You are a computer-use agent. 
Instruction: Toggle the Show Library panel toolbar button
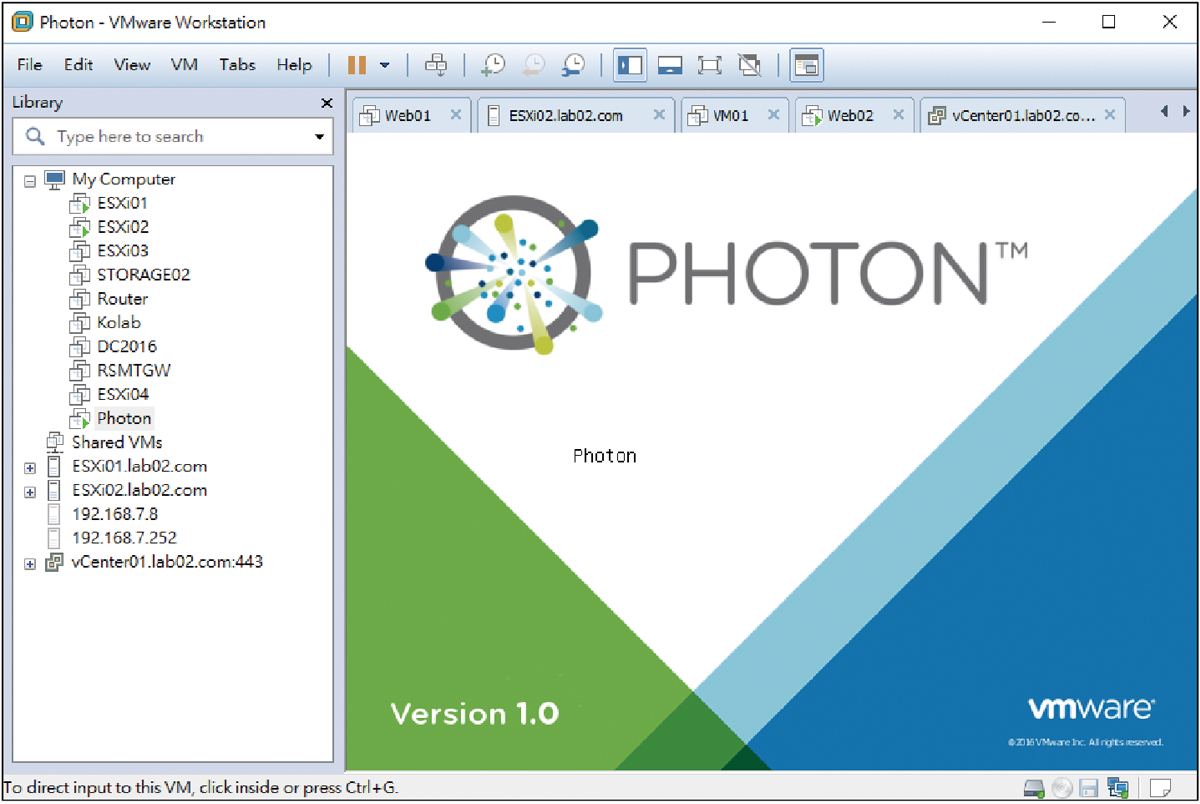pyautogui.click(x=630, y=65)
